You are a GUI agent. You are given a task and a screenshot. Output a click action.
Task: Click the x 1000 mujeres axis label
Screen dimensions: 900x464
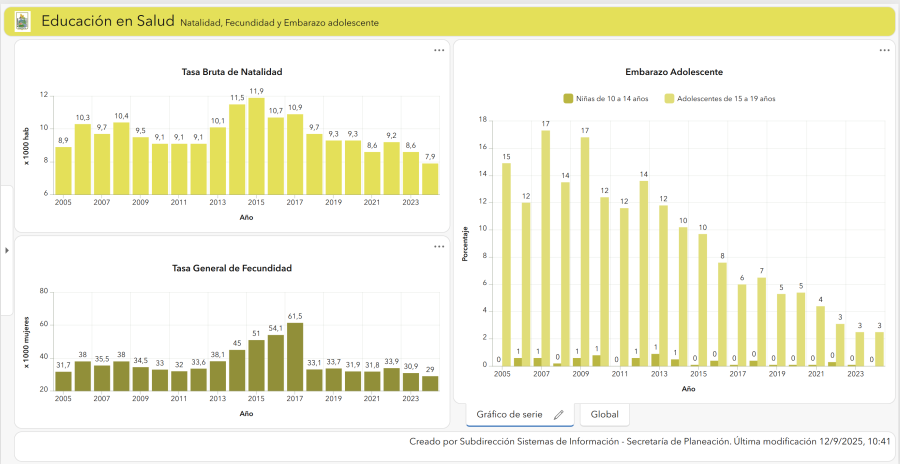click(28, 342)
